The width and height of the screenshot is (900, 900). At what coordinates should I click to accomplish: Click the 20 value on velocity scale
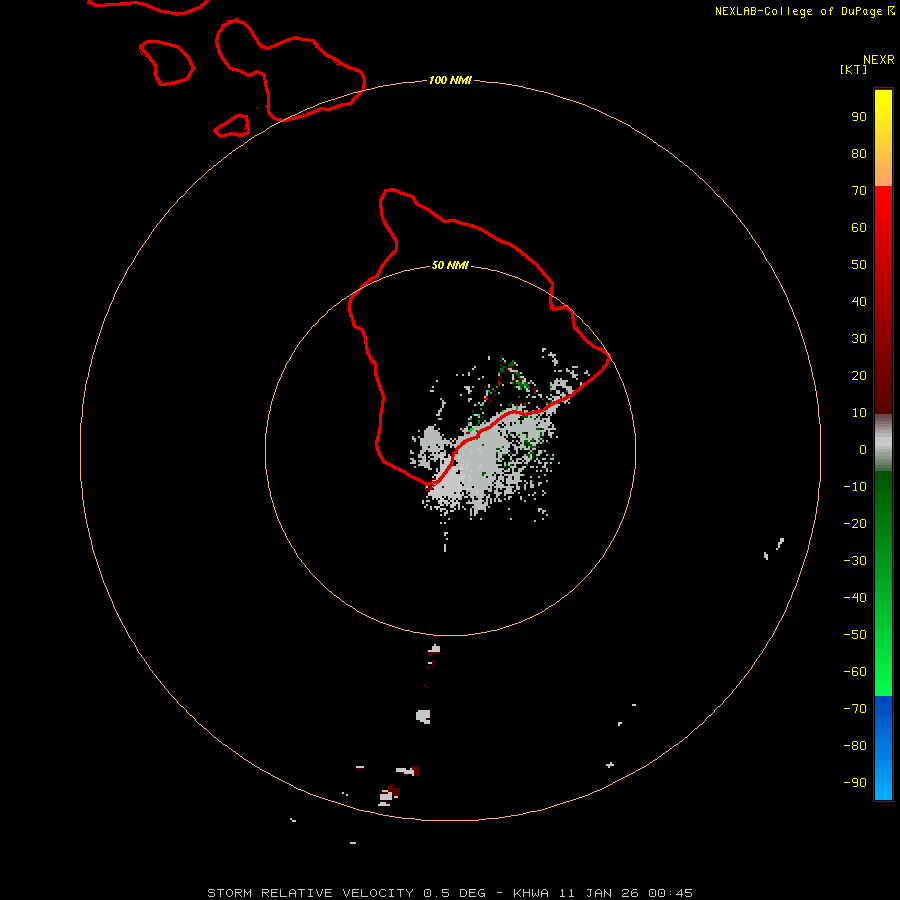click(859, 375)
